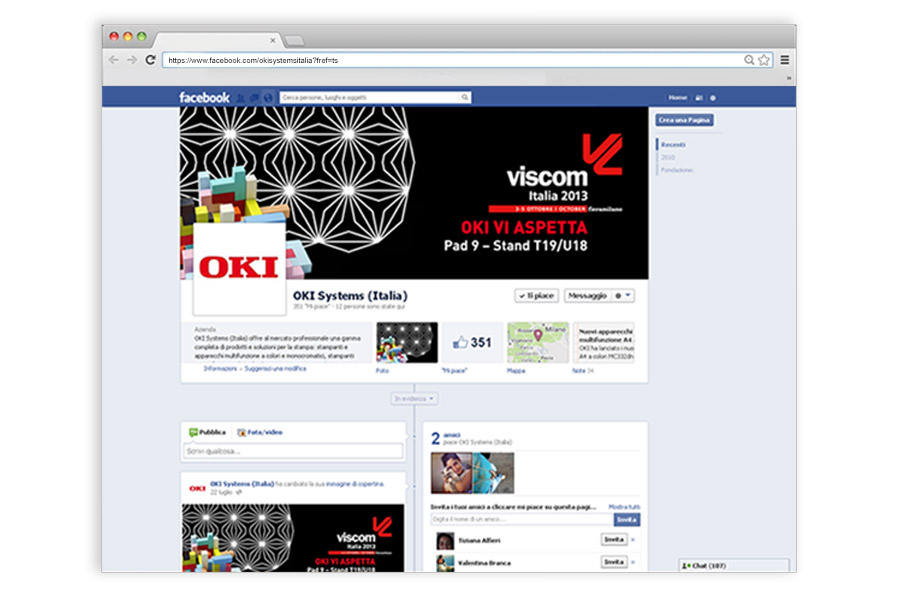Remove the Valentina Branca invite suggestion
Viewport: 900px width, 600px height.
pyautogui.click(x=633, y=562)
